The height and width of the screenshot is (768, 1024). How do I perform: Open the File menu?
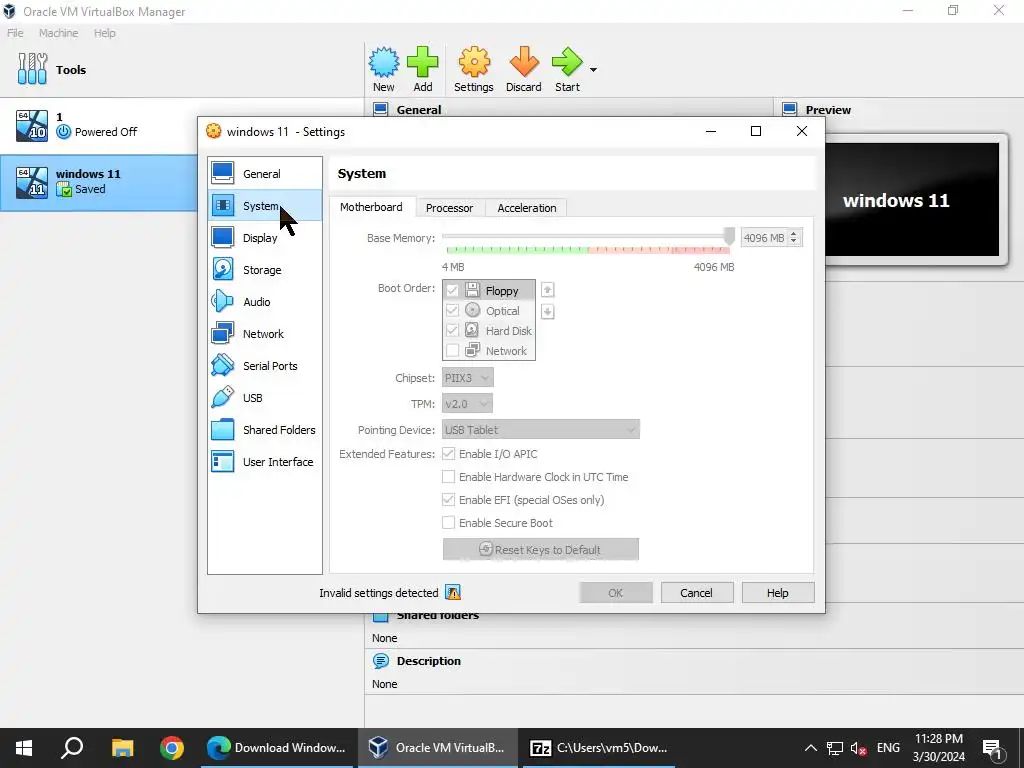pyautogui.click(x=15, y=33)
